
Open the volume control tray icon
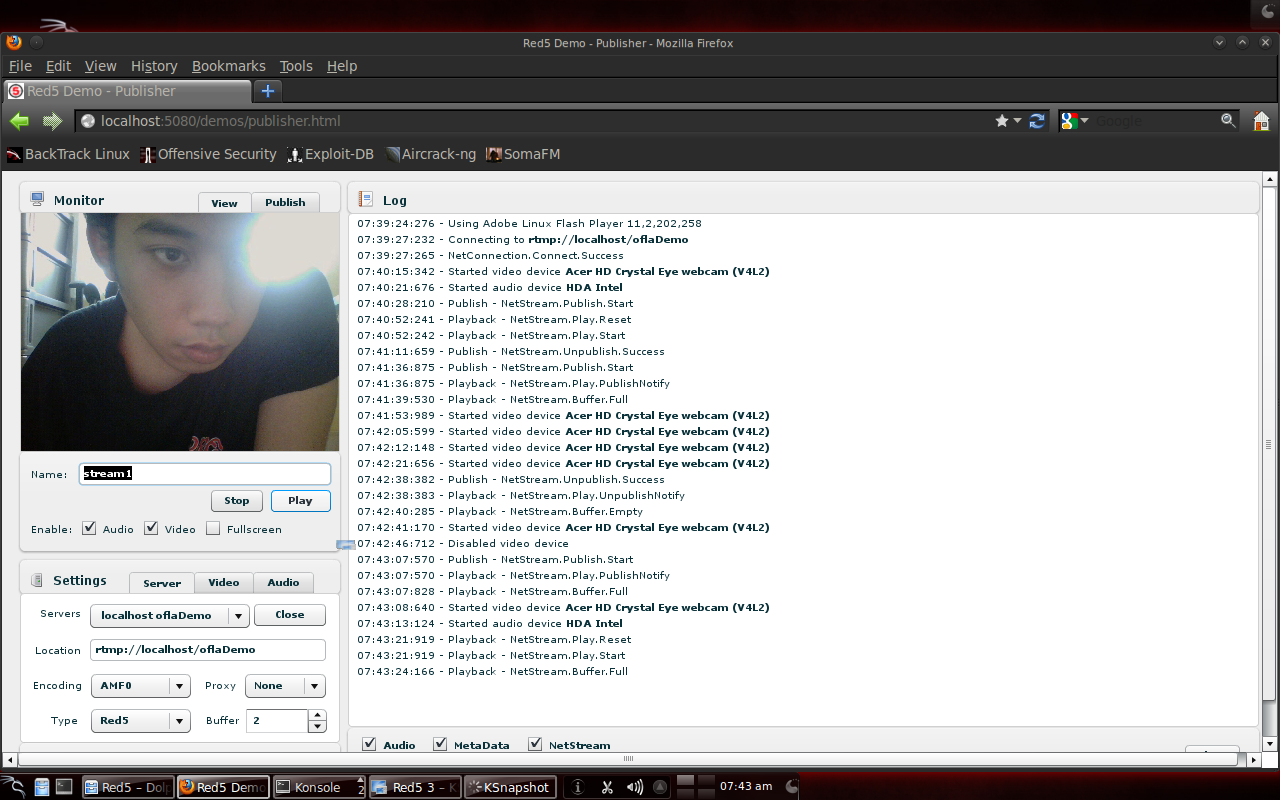click(x=635, y=787)
